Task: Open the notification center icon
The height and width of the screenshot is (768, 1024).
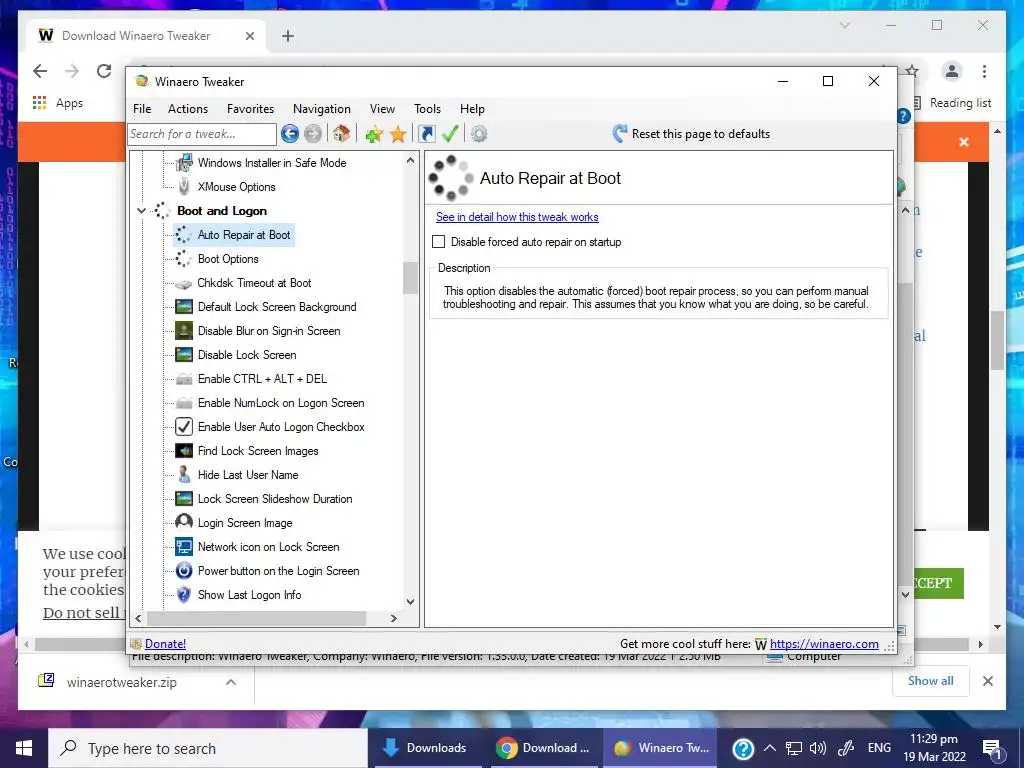Action: (991, 748)
